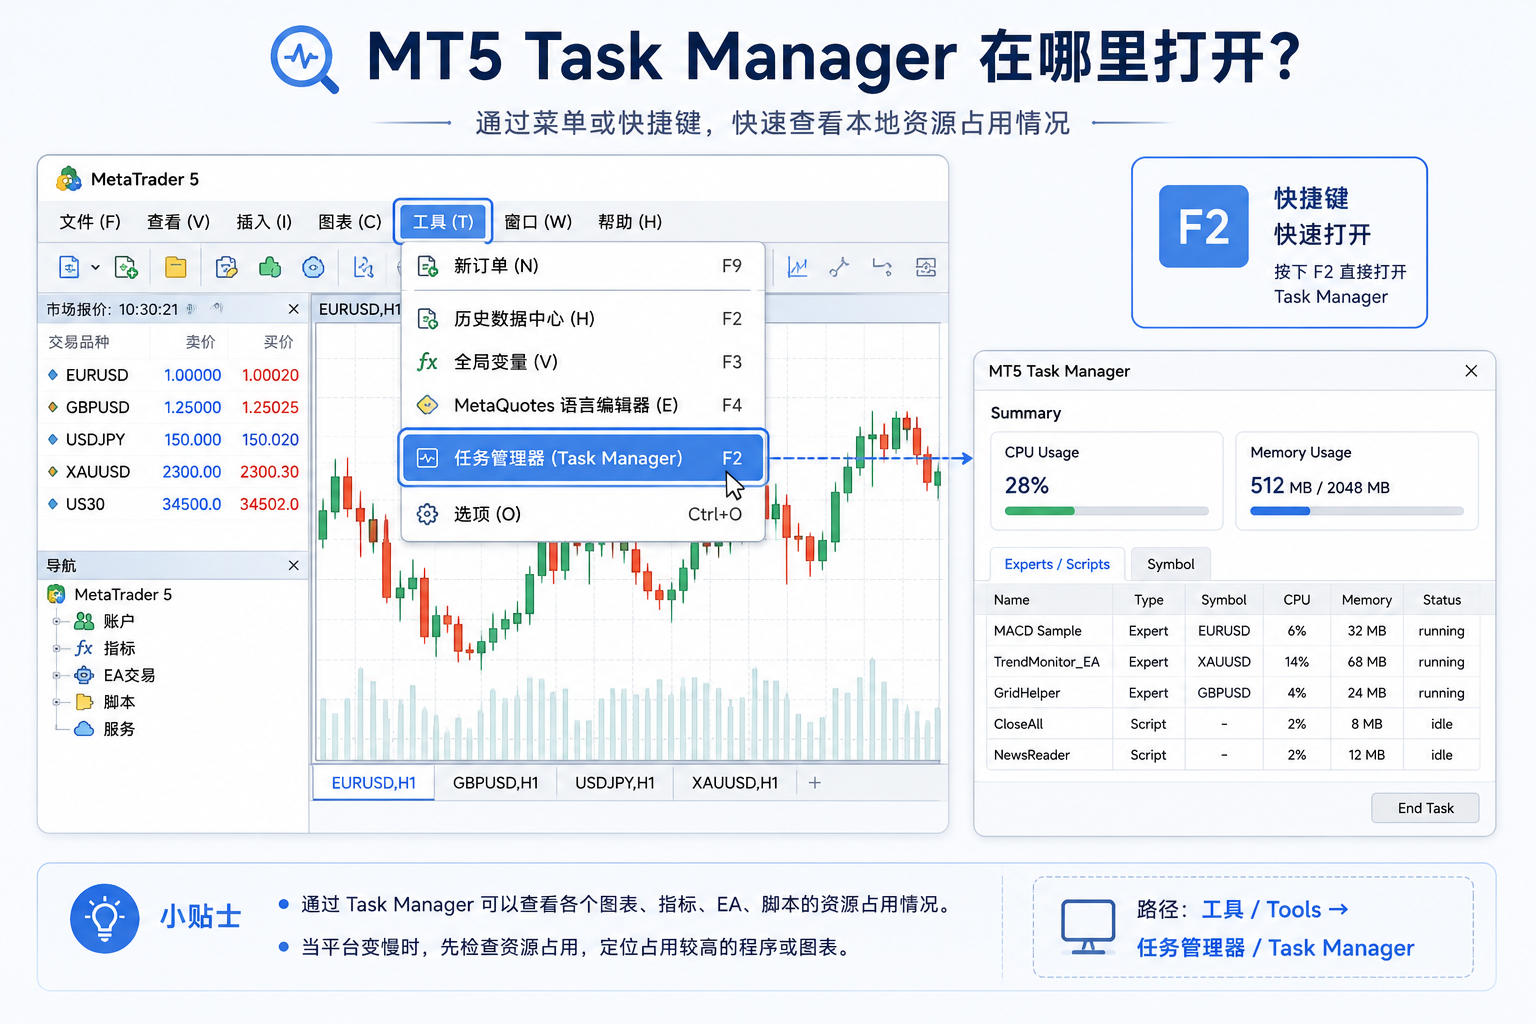This screenshot has height=1024, width=1536.
Task: Click the MetaTrader 5 root icon in navigator
Action: point(57,594)
